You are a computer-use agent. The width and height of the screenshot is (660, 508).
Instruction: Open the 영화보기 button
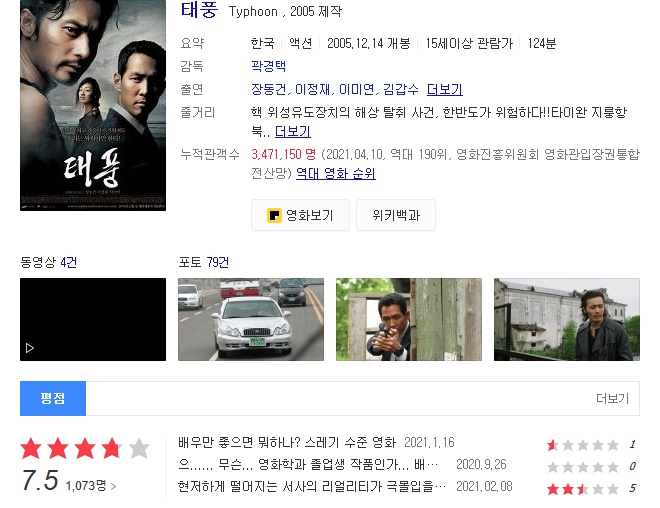(x=300, y=215)
